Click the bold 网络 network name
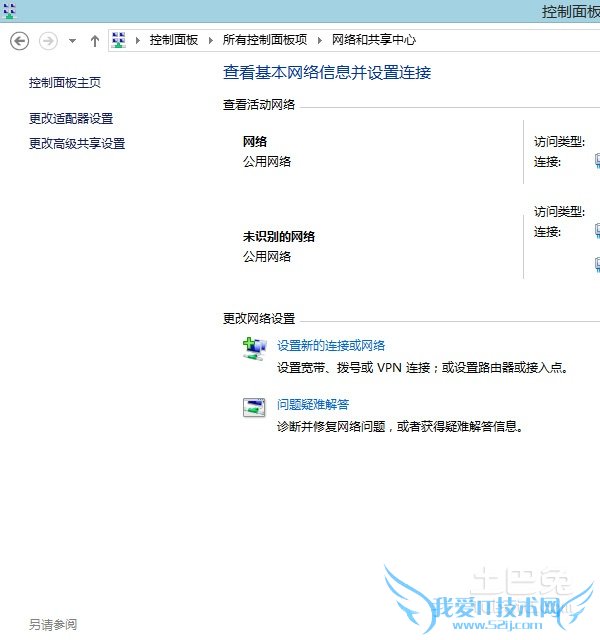This screenshot has width=600, height=640. [255, 142]
